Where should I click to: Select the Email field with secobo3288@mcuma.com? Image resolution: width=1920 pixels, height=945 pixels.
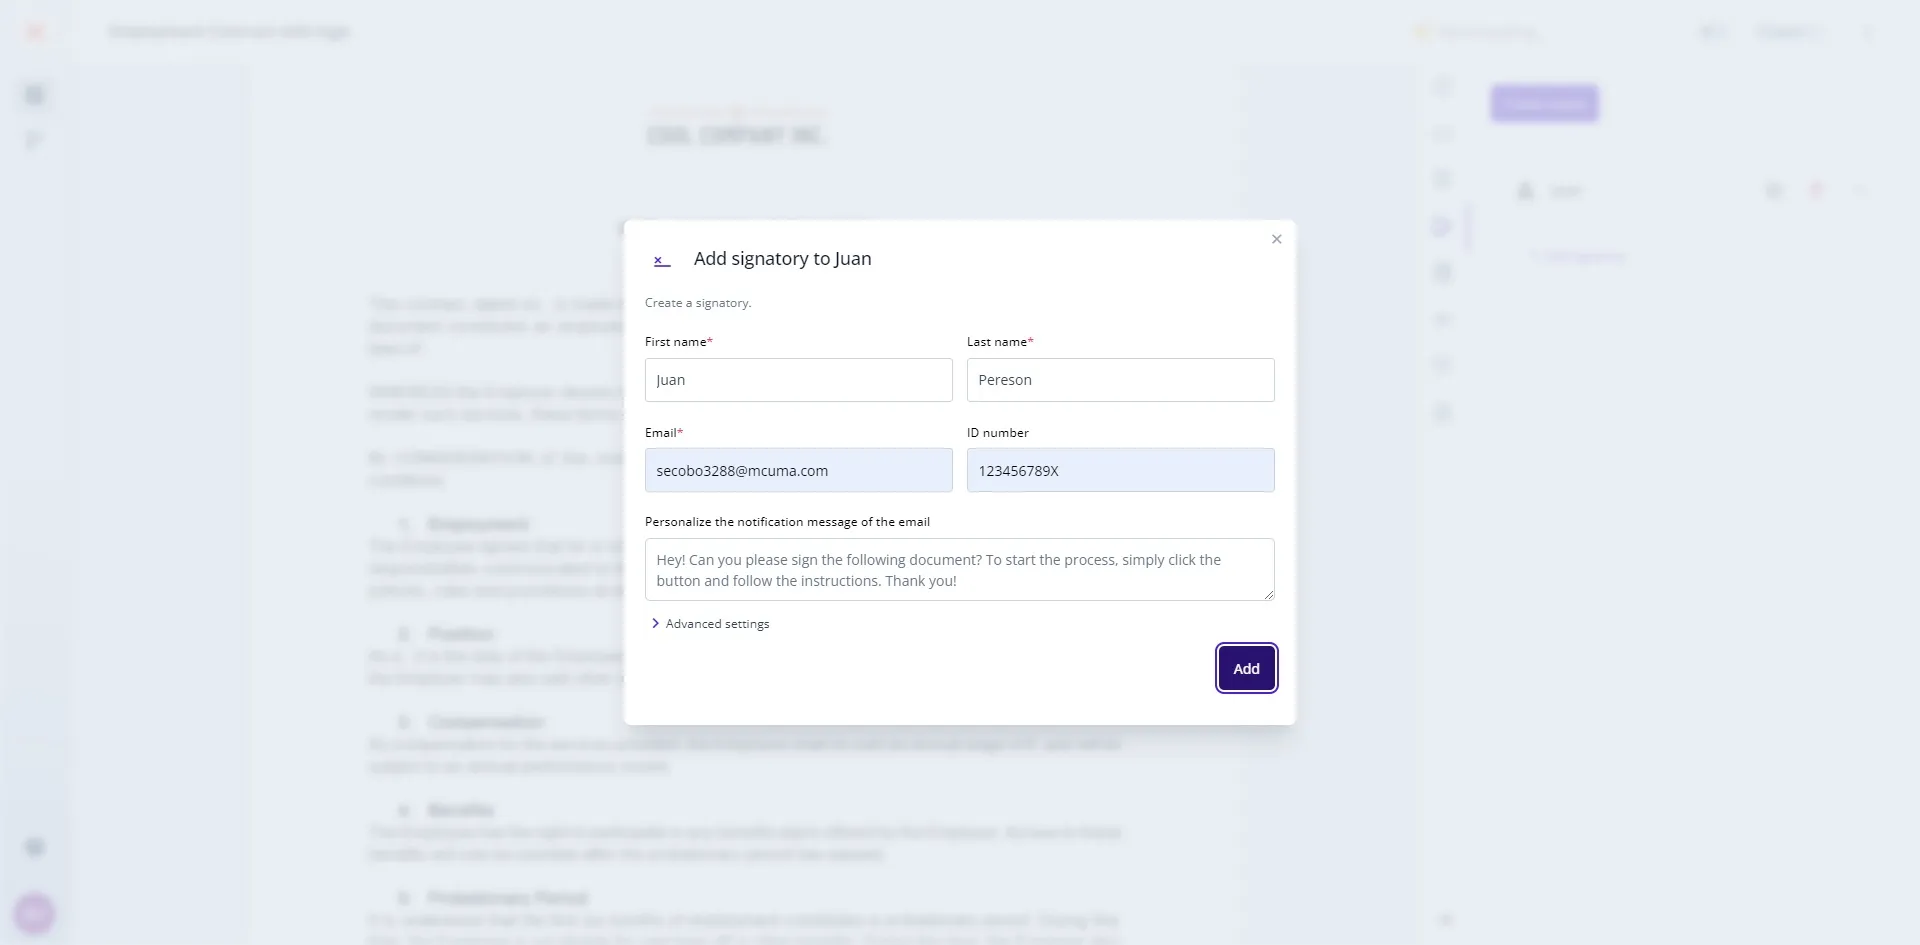(x=798, y=471)
